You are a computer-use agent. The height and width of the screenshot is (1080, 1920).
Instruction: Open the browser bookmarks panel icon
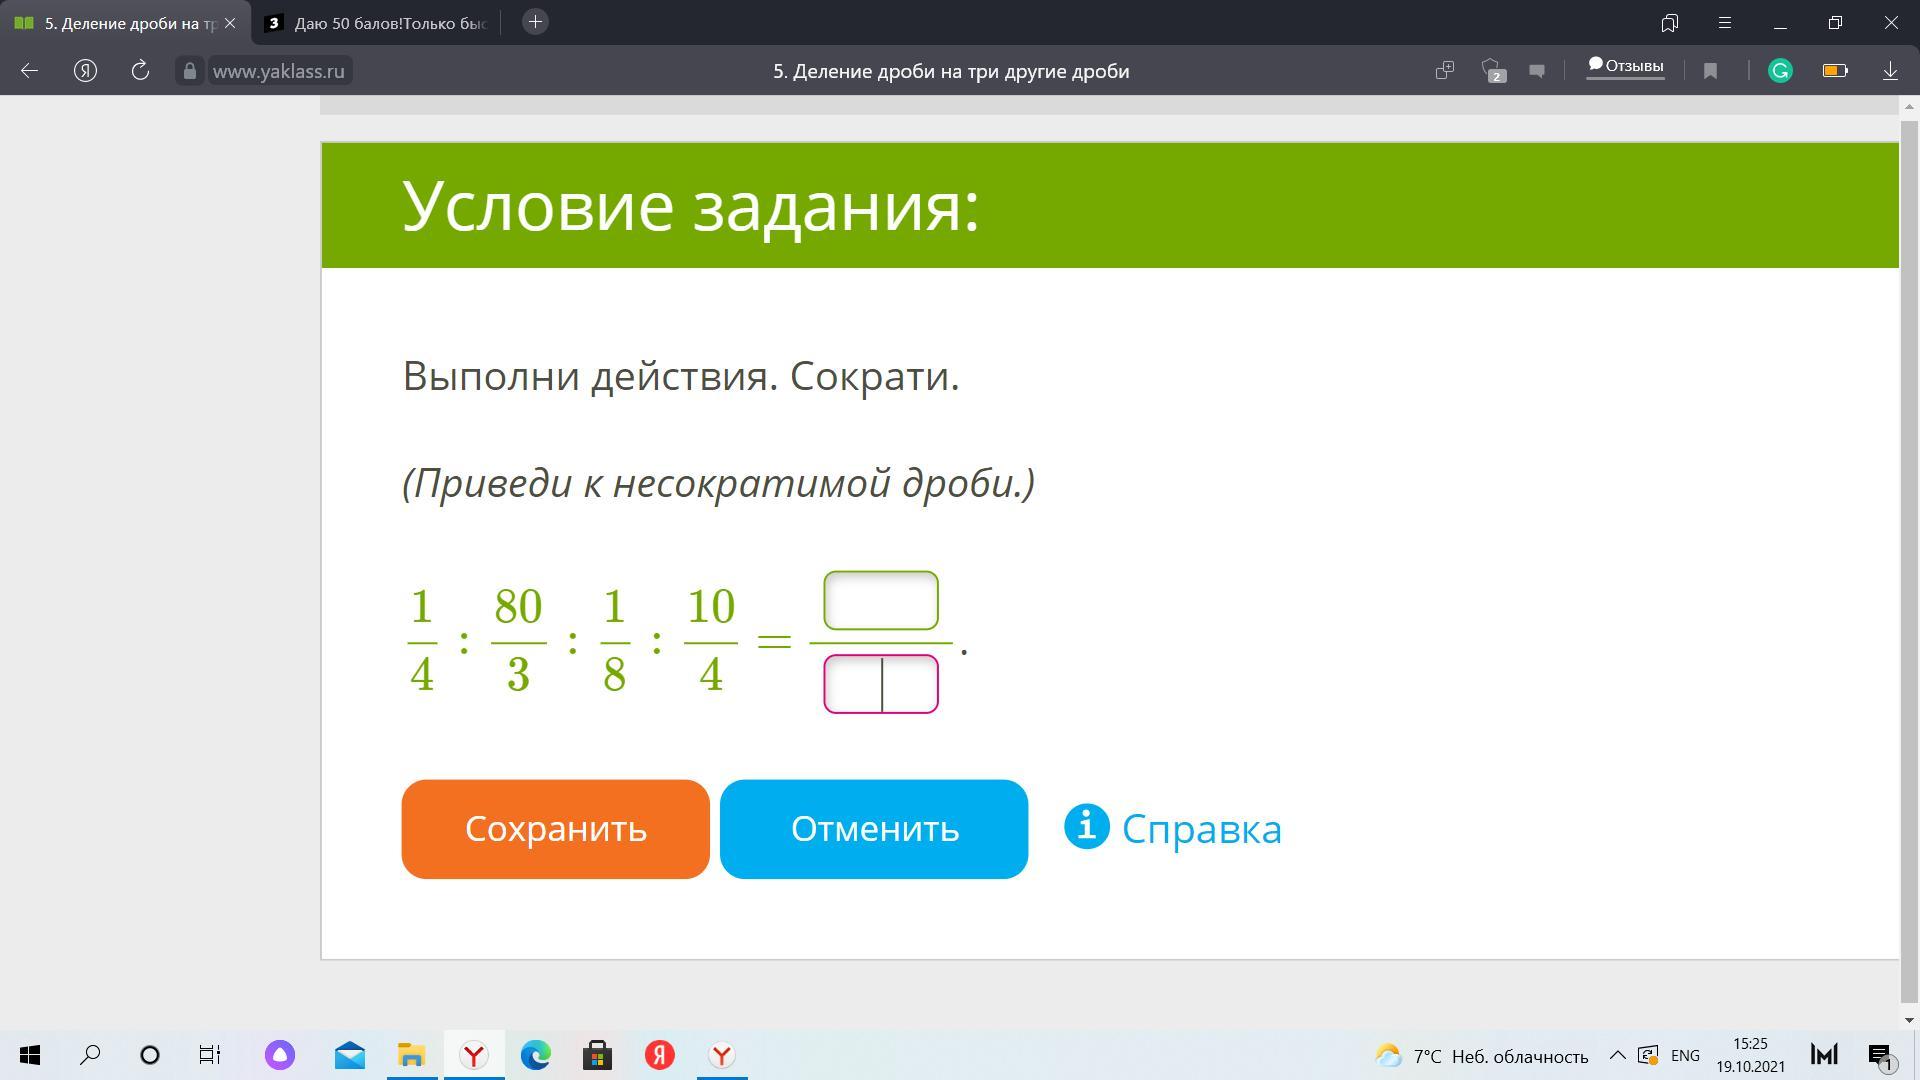[x=1669, y=22]
